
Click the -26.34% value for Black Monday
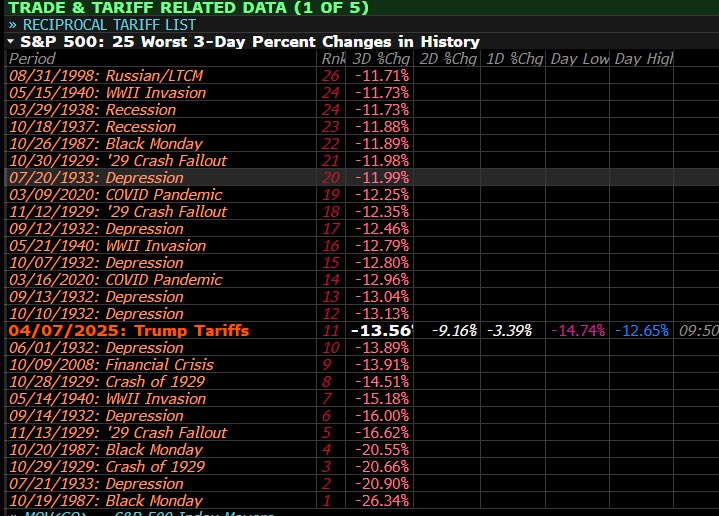click(382, 500)
